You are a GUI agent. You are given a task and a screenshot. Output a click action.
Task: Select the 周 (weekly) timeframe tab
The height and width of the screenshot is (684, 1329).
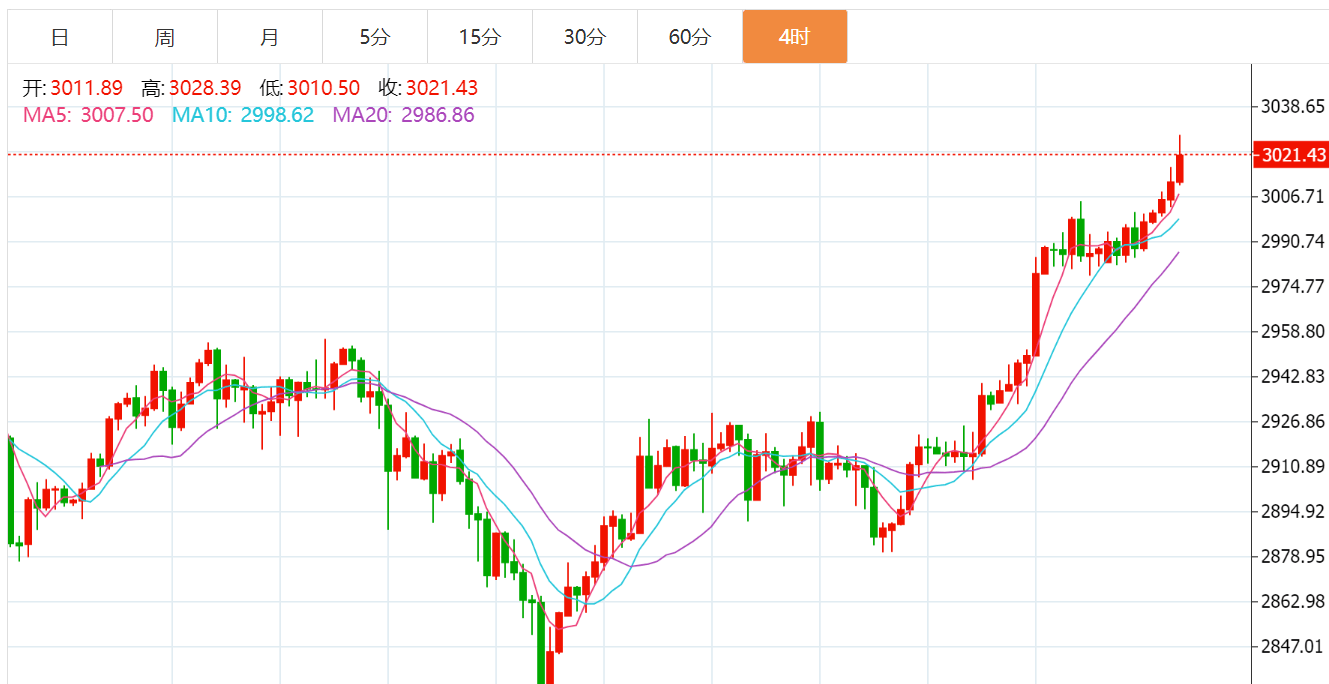tap(165, 37)
